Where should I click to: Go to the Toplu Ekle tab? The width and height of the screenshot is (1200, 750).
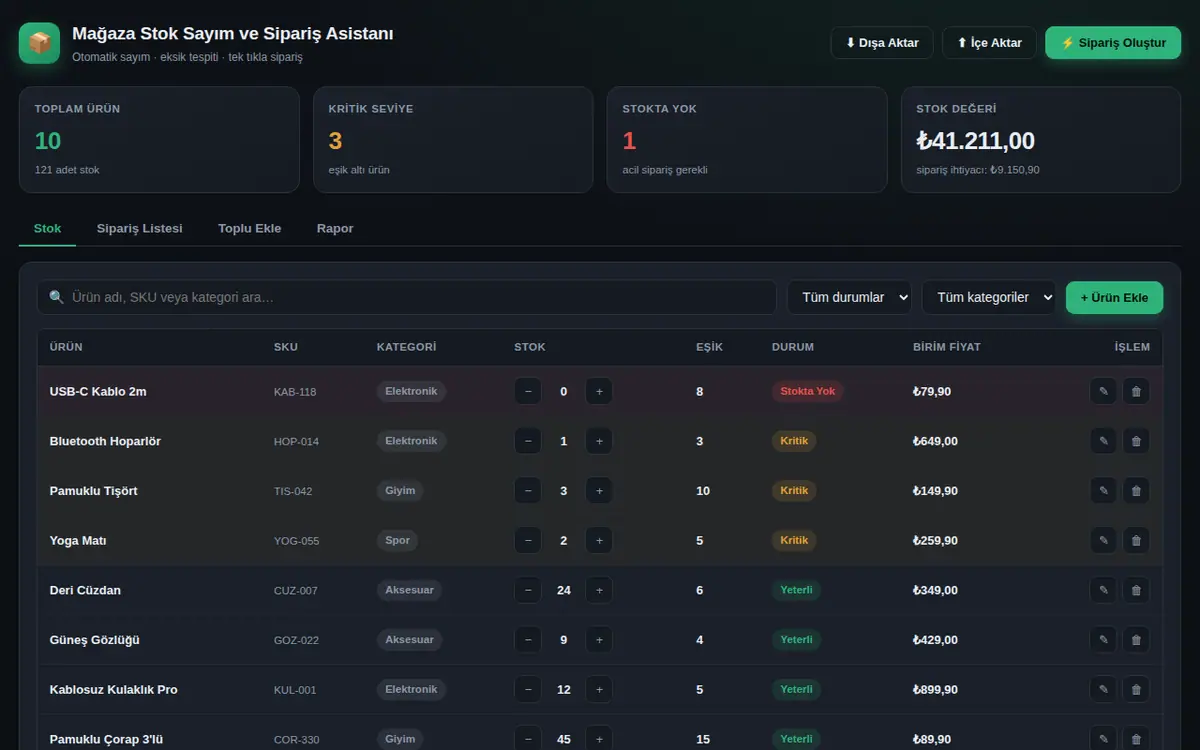coord(250,228)
